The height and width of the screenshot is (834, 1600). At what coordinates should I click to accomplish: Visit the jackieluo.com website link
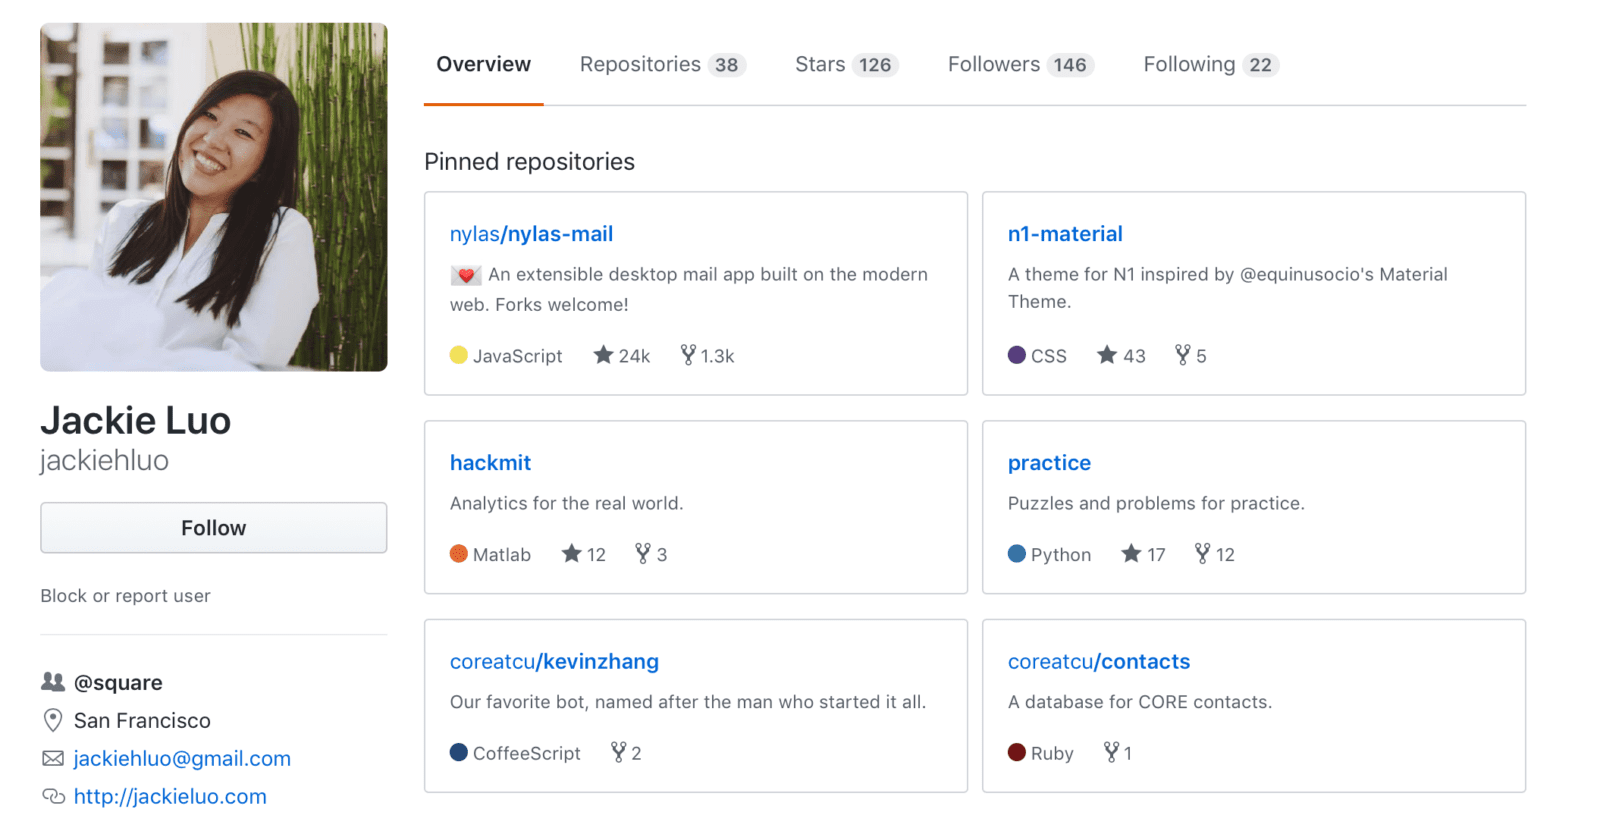click(x=170, y=797)
